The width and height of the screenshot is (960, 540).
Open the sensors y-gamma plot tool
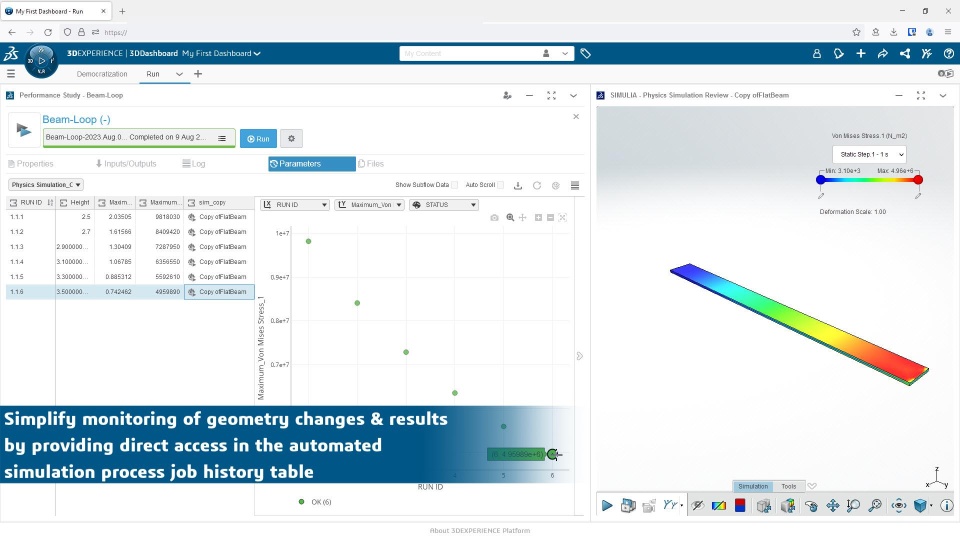tap(672, 506)
